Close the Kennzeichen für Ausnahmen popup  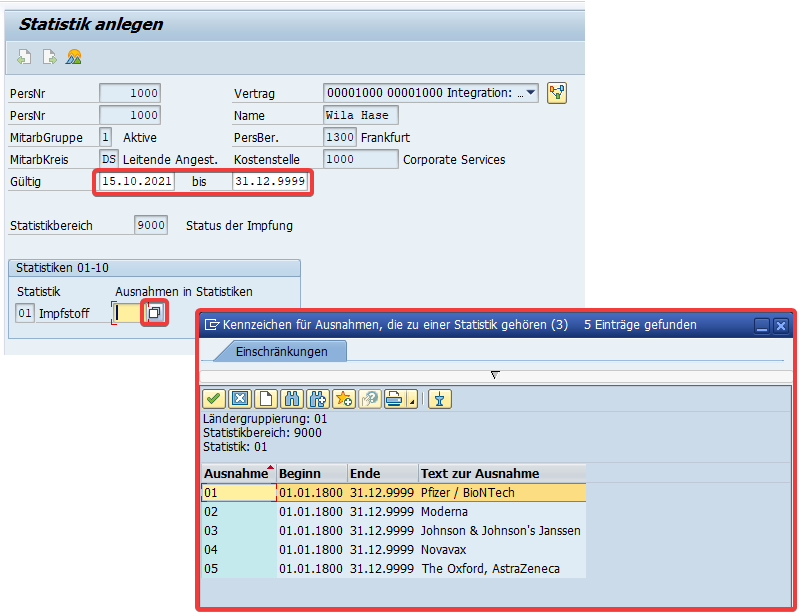(780, 326)
